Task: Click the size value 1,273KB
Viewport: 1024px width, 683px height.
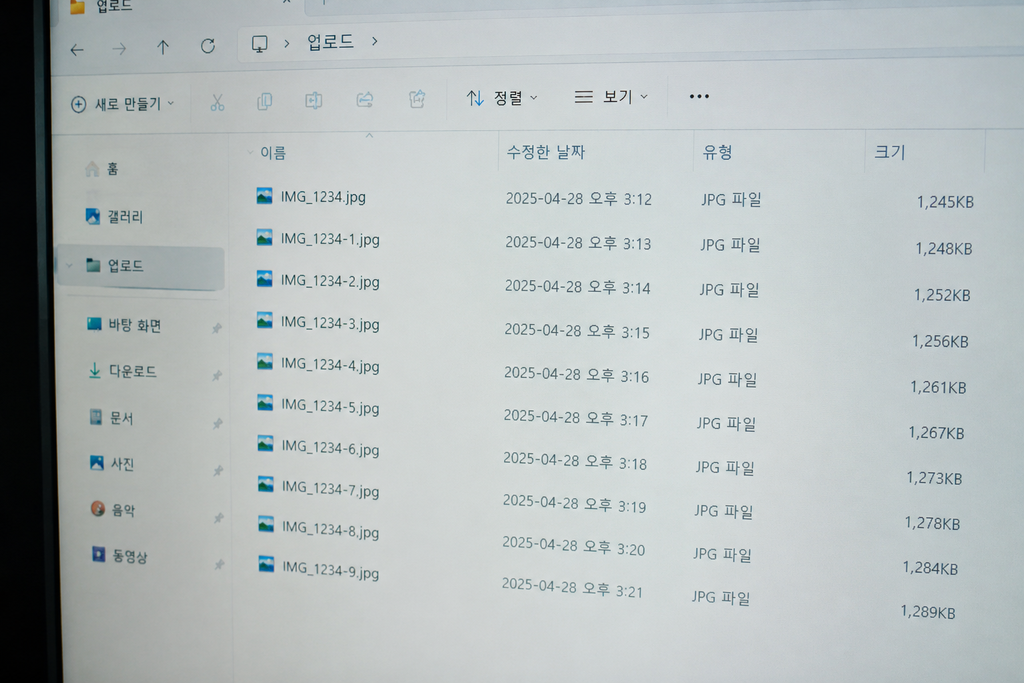Action: [x=935, y=478]
